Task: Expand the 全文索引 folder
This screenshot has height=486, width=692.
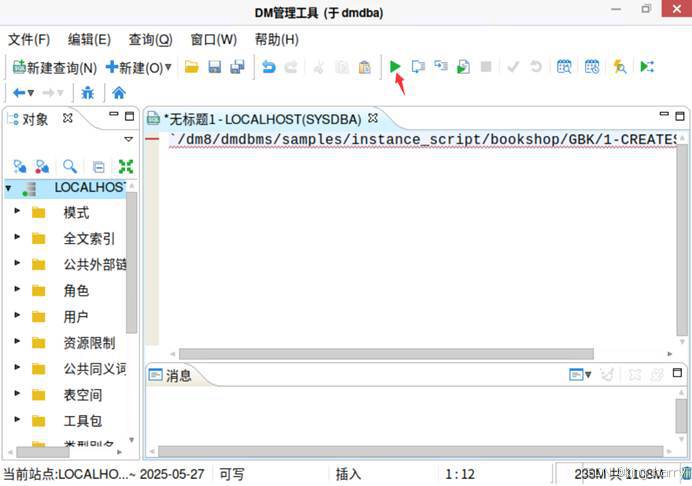Action: tap(17, 237)
